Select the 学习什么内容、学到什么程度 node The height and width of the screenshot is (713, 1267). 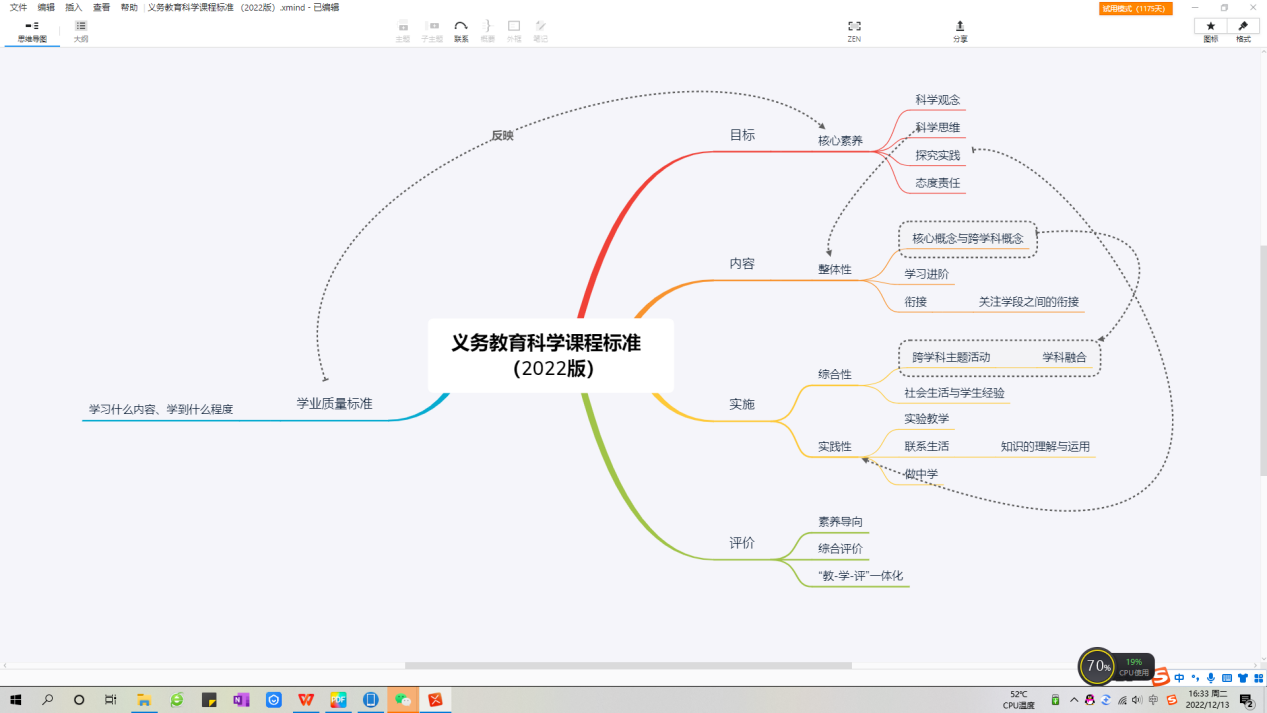(161, 409)
